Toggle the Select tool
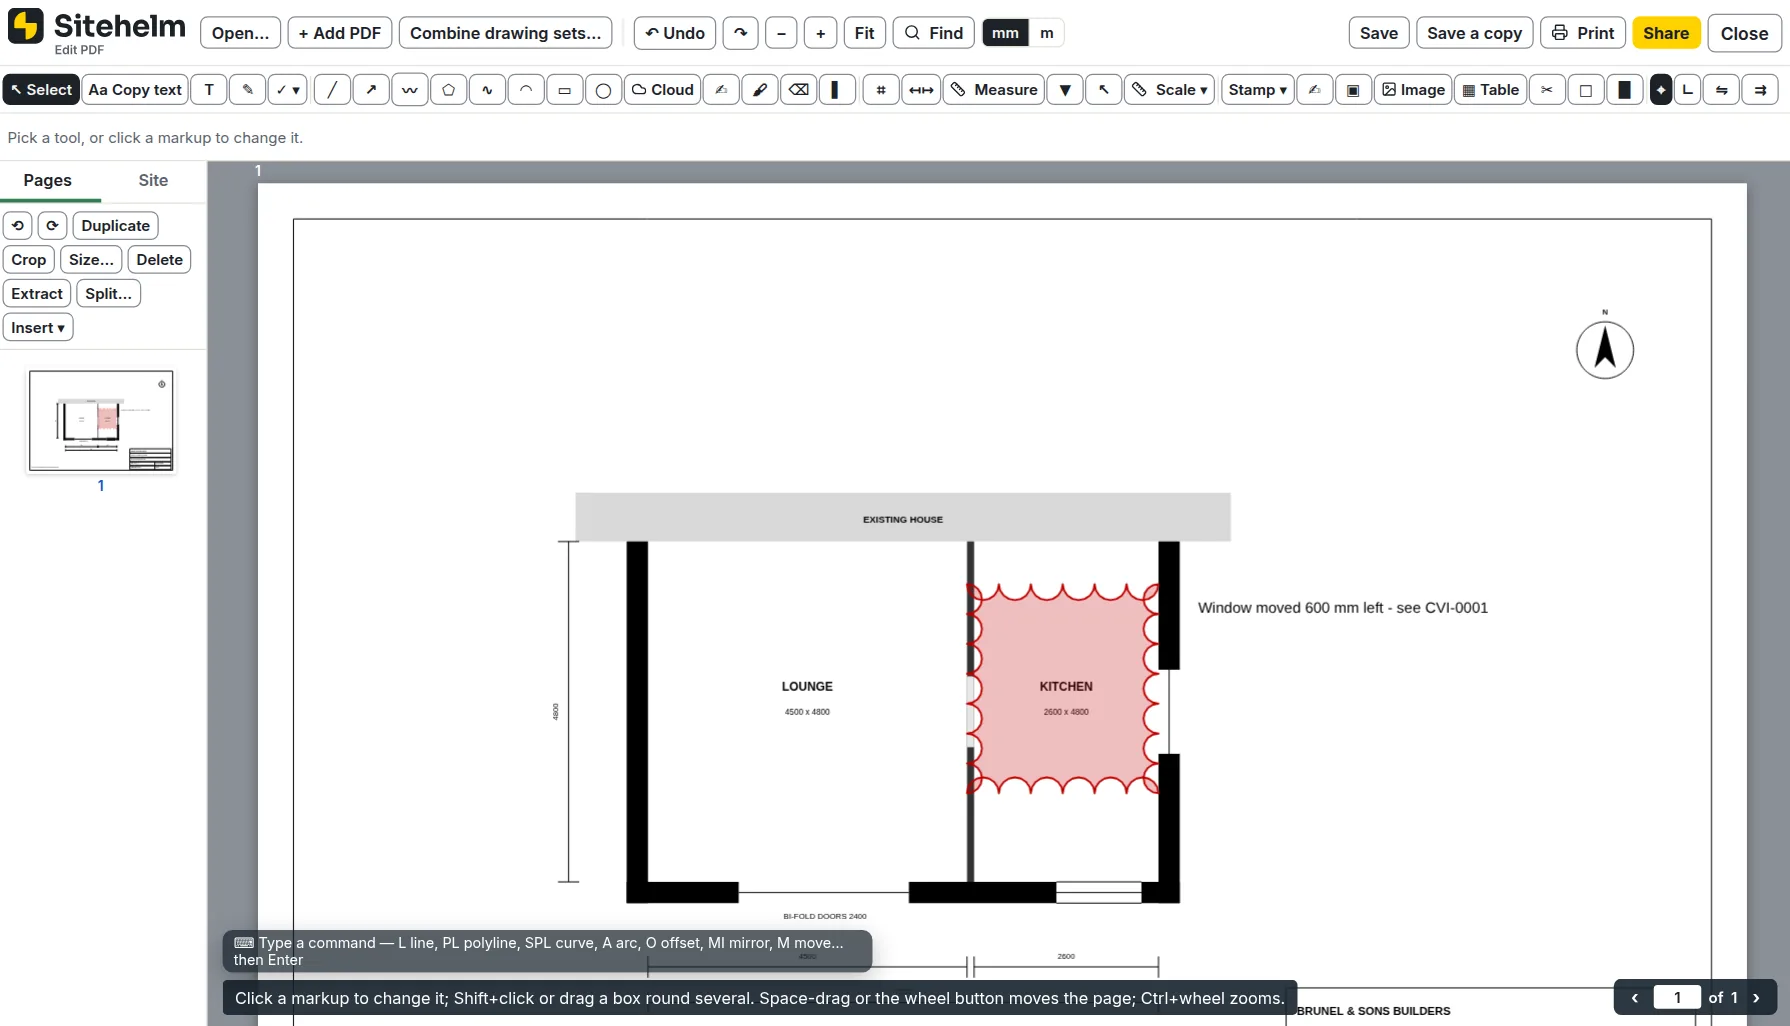The image size is (1790, 1026). point(41,90)
